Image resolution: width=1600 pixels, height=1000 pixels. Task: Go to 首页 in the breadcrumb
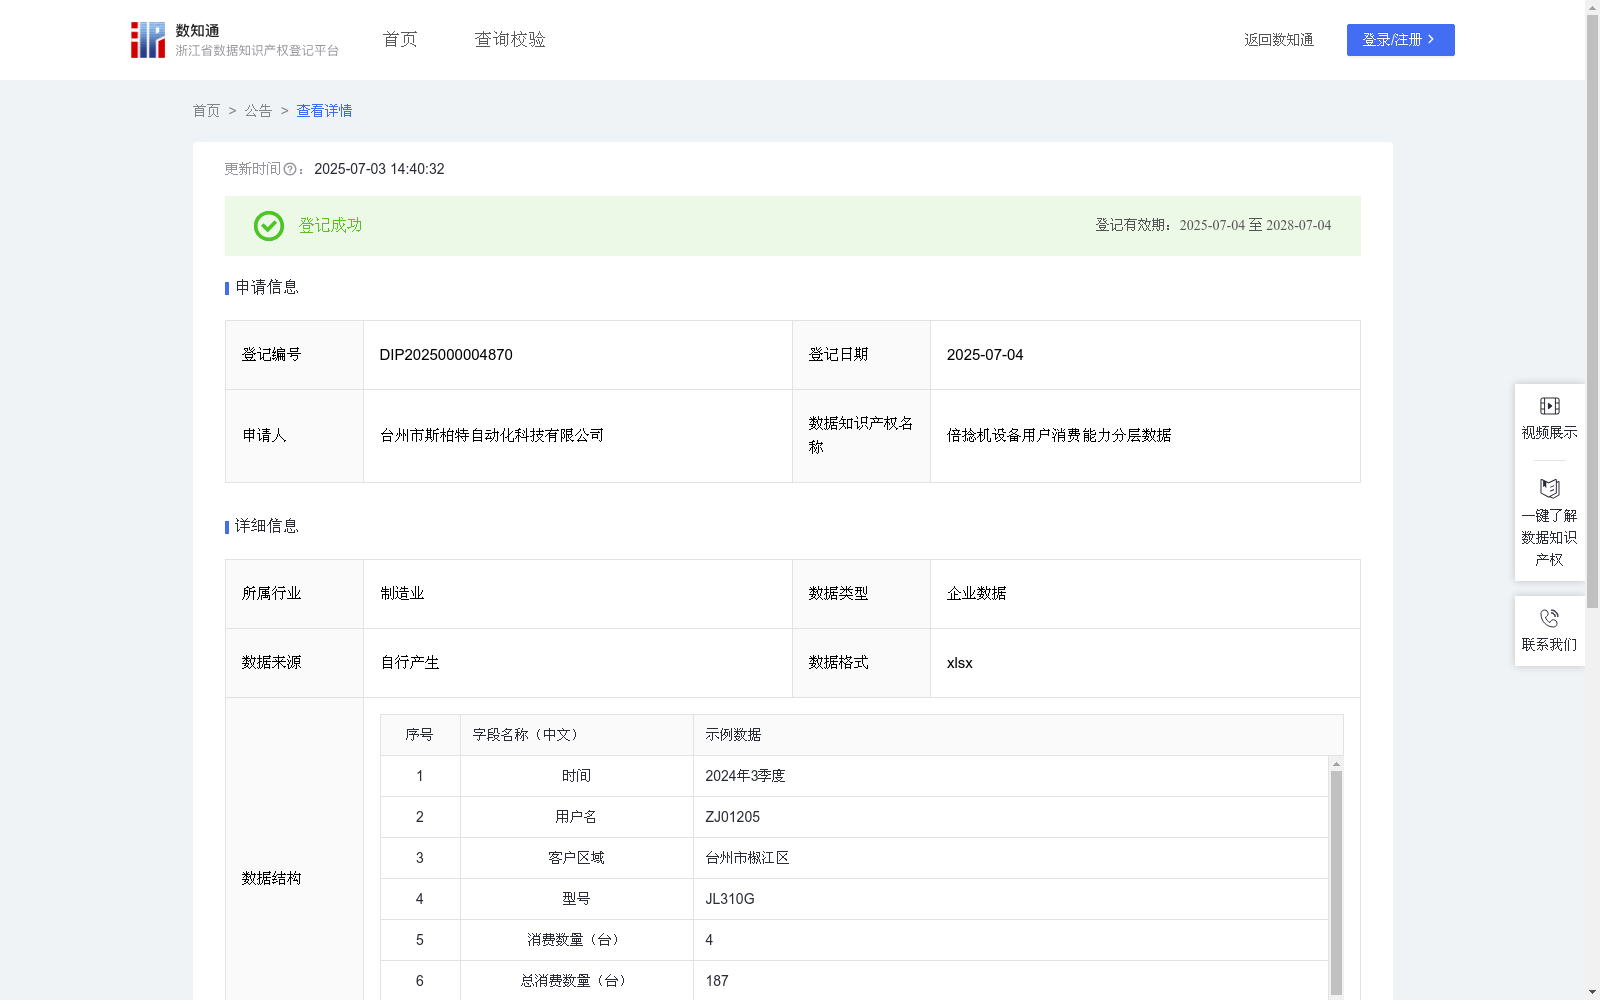click(206, 111)
